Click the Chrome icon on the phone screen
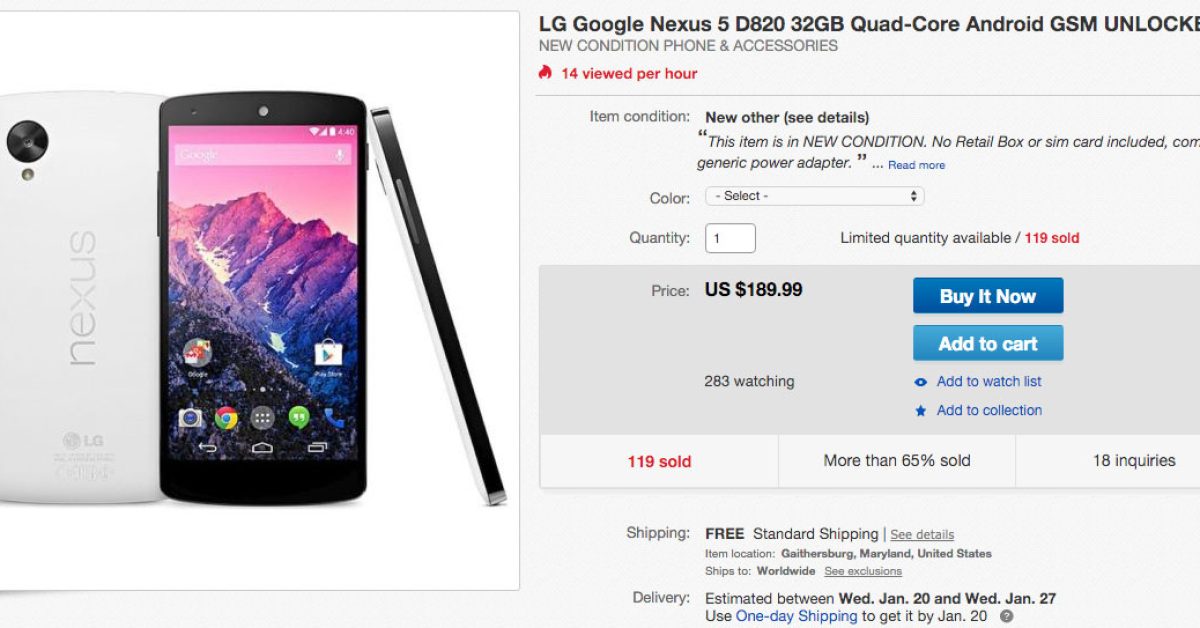Viewport: 1200px width, 628px height. 226,418
